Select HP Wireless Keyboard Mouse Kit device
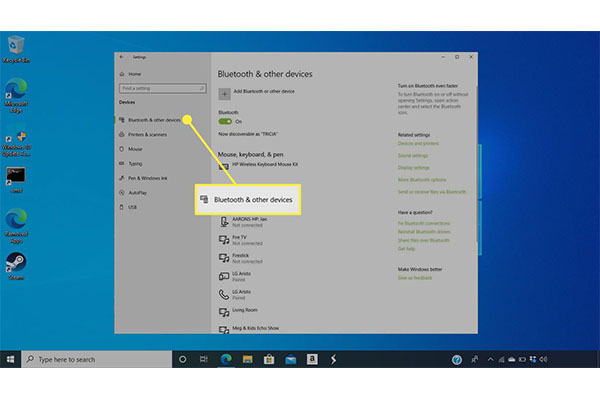 coord(258,165)
